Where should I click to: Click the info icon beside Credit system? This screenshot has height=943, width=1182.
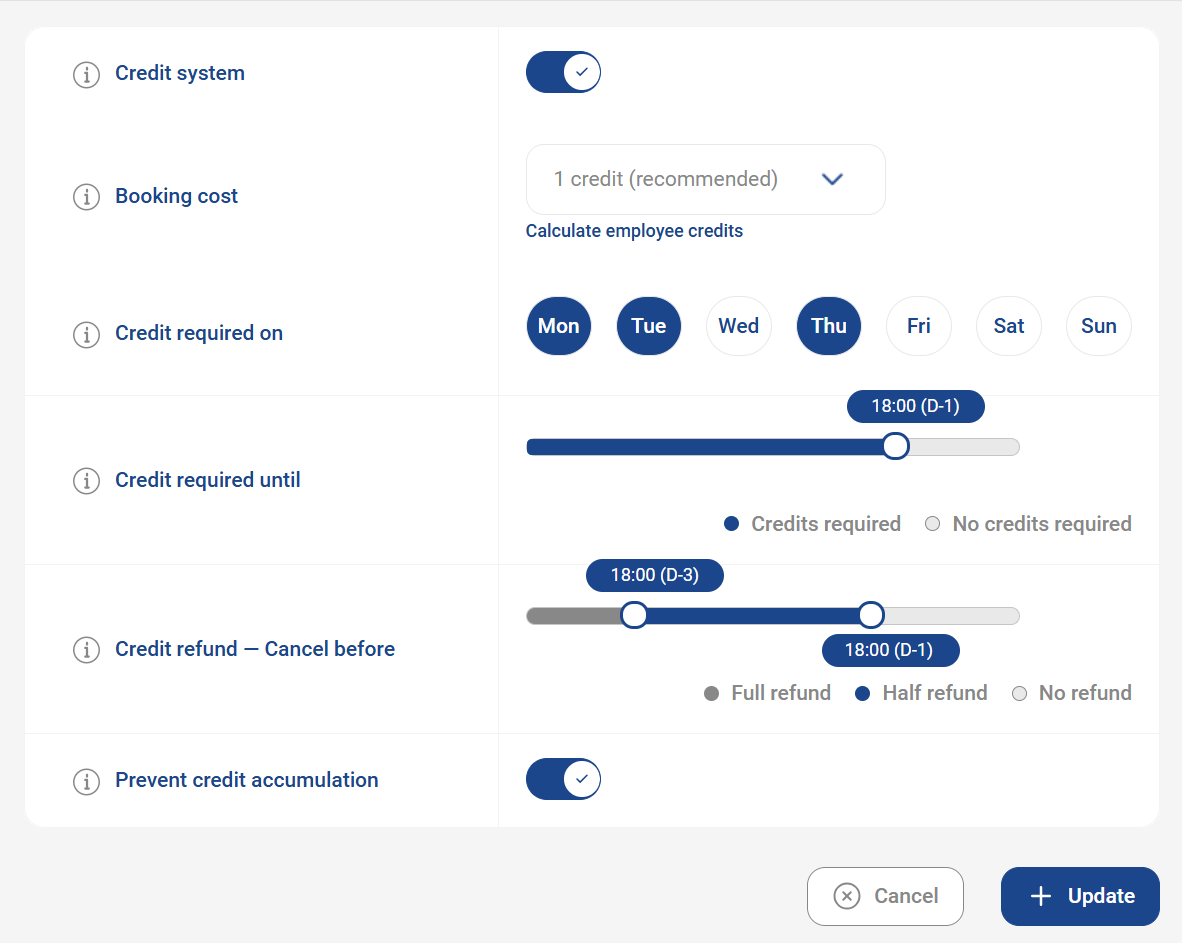pos(86,74)
